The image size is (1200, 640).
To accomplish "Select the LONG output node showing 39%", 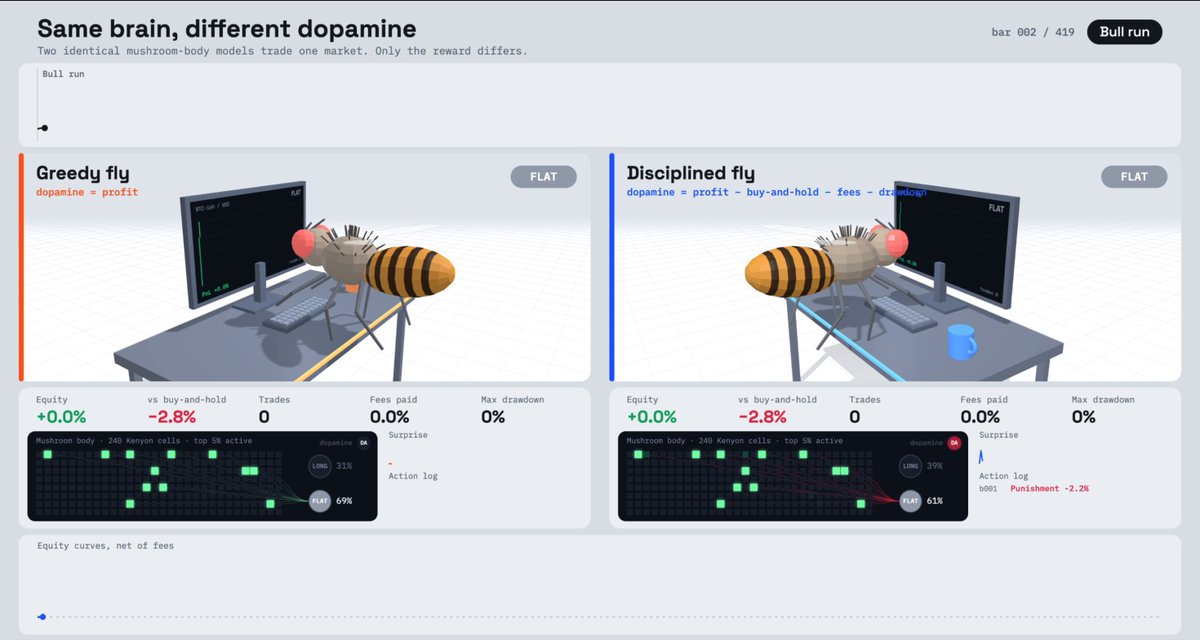I will coord(910,466).
